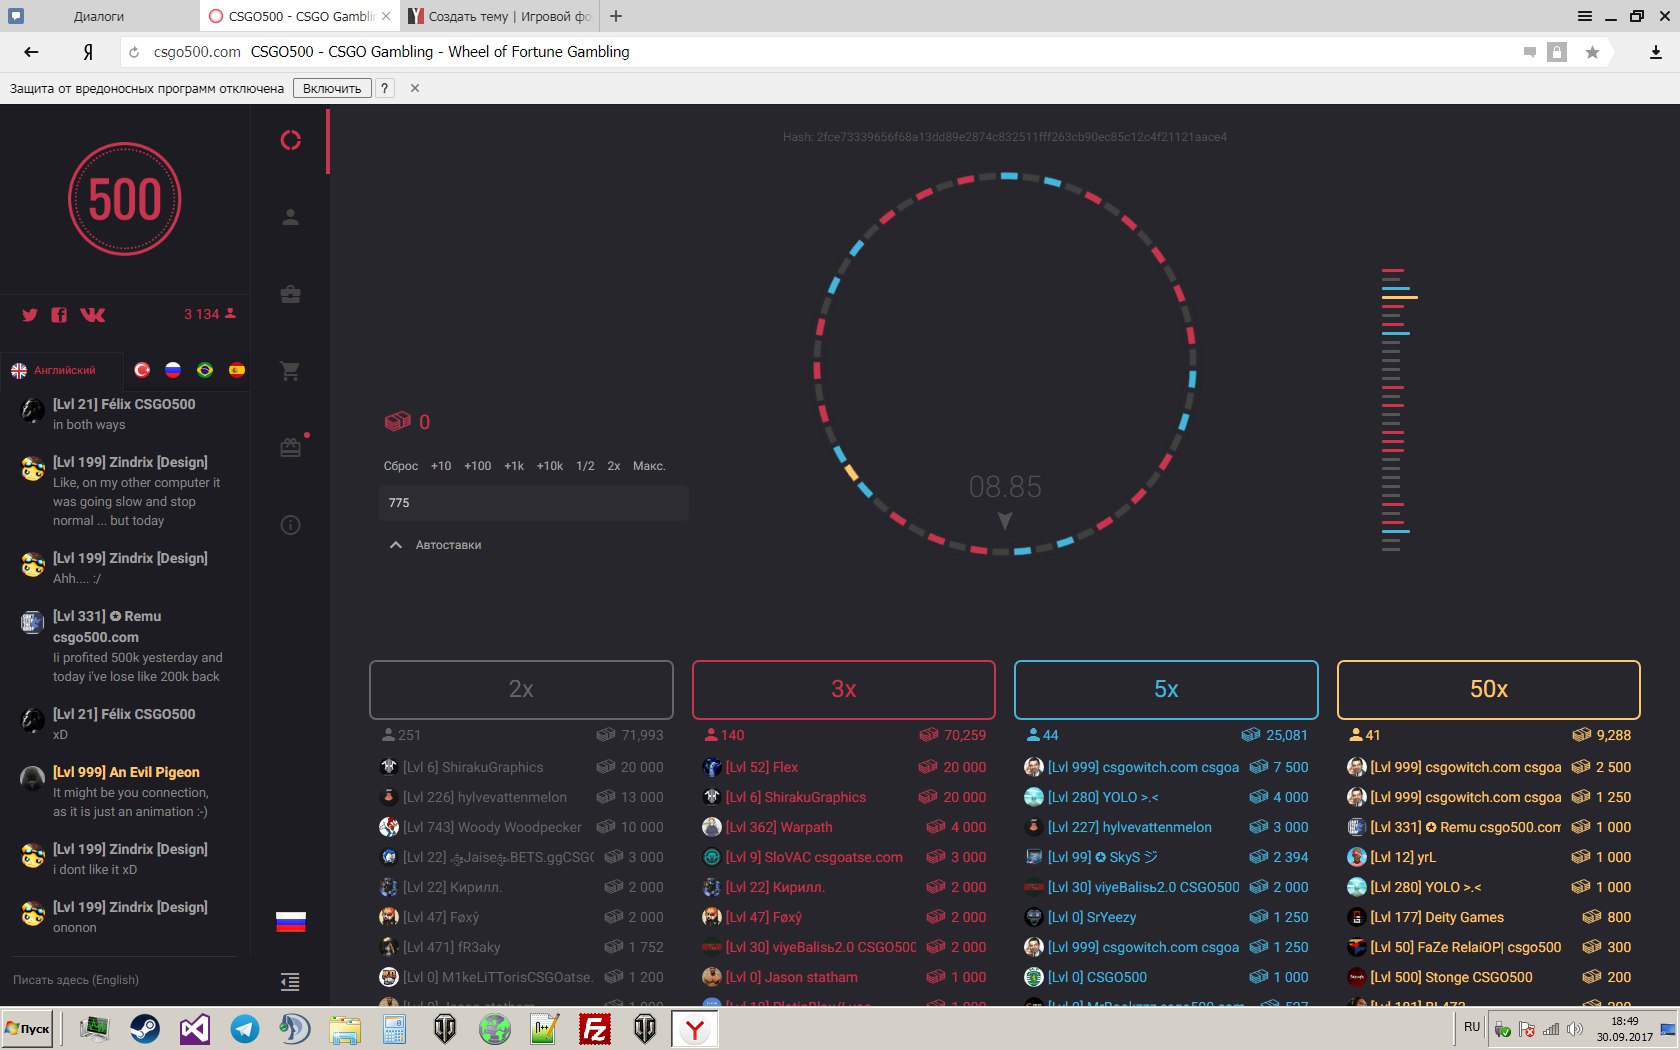Click the briefcase inventory sidebar icon
Image resolution: width=1680 pixels, height=1050 pixels.
coord(290,294)
